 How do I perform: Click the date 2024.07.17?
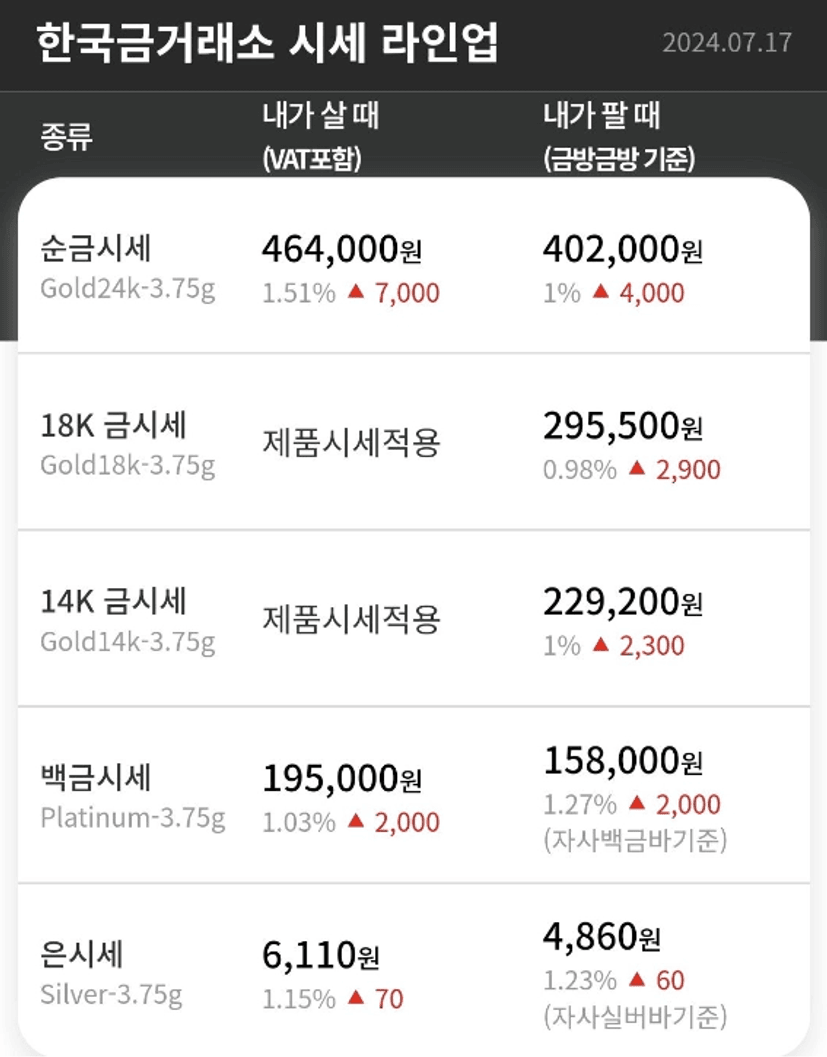(x=727, y=43)
